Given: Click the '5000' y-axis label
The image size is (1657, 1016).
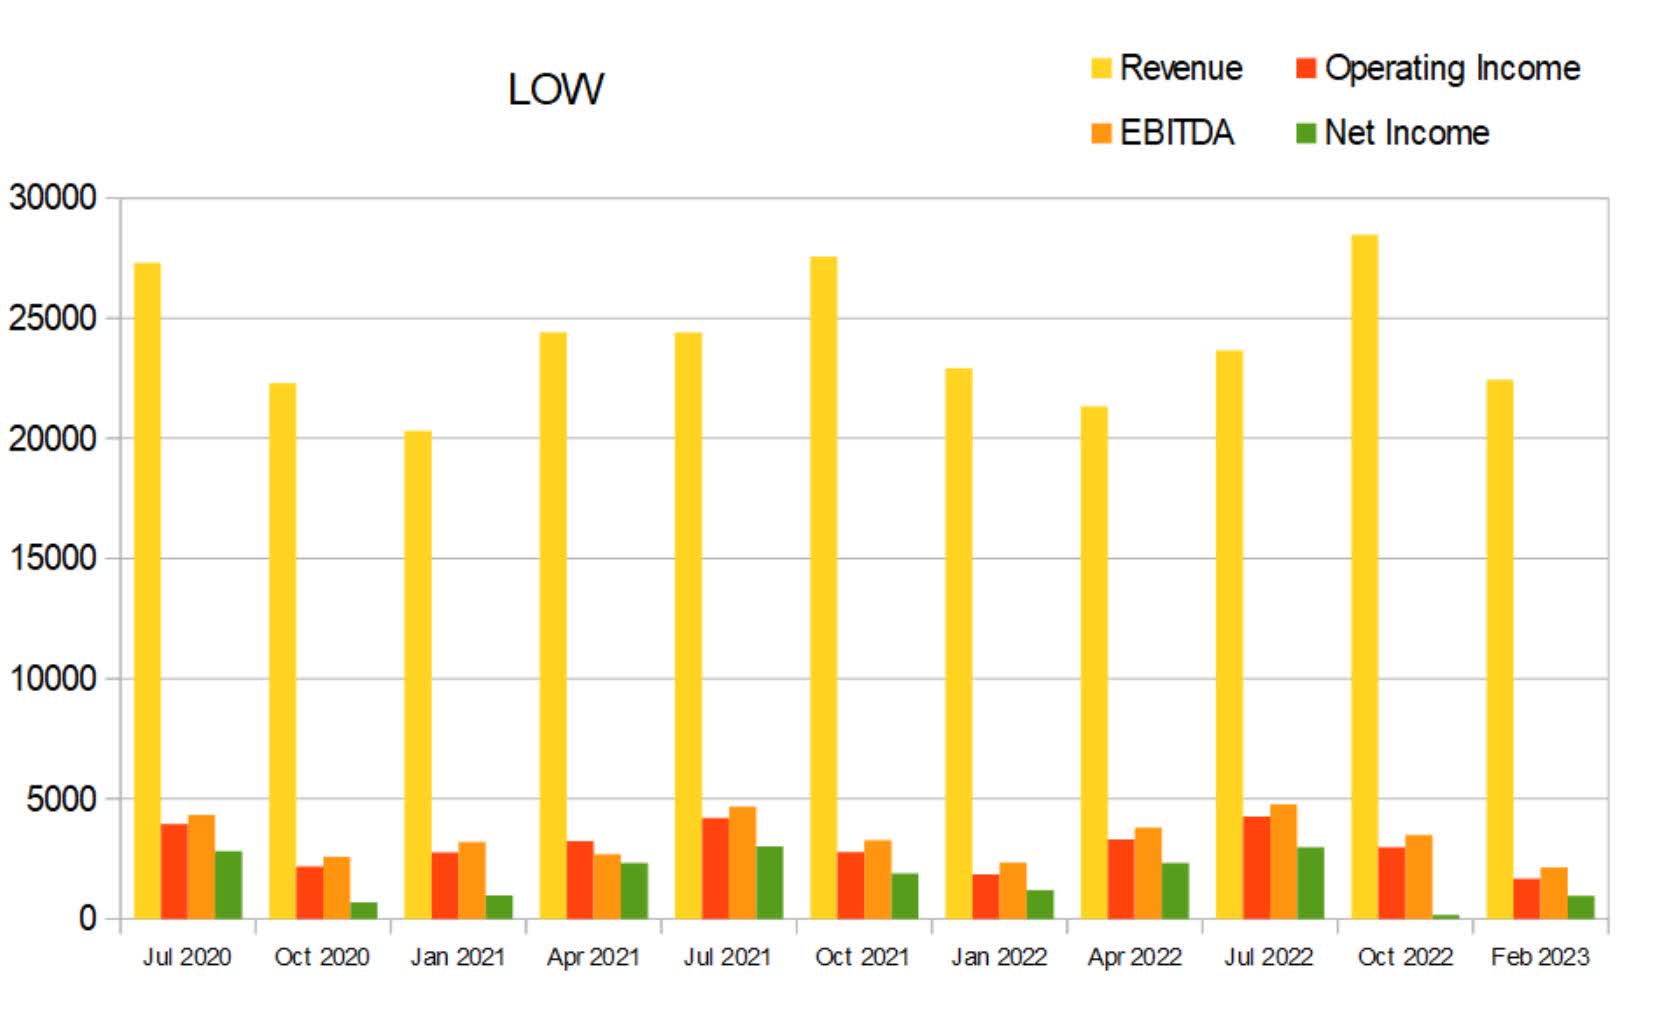Looking at the screenshot, I should (x=62, y=799).
